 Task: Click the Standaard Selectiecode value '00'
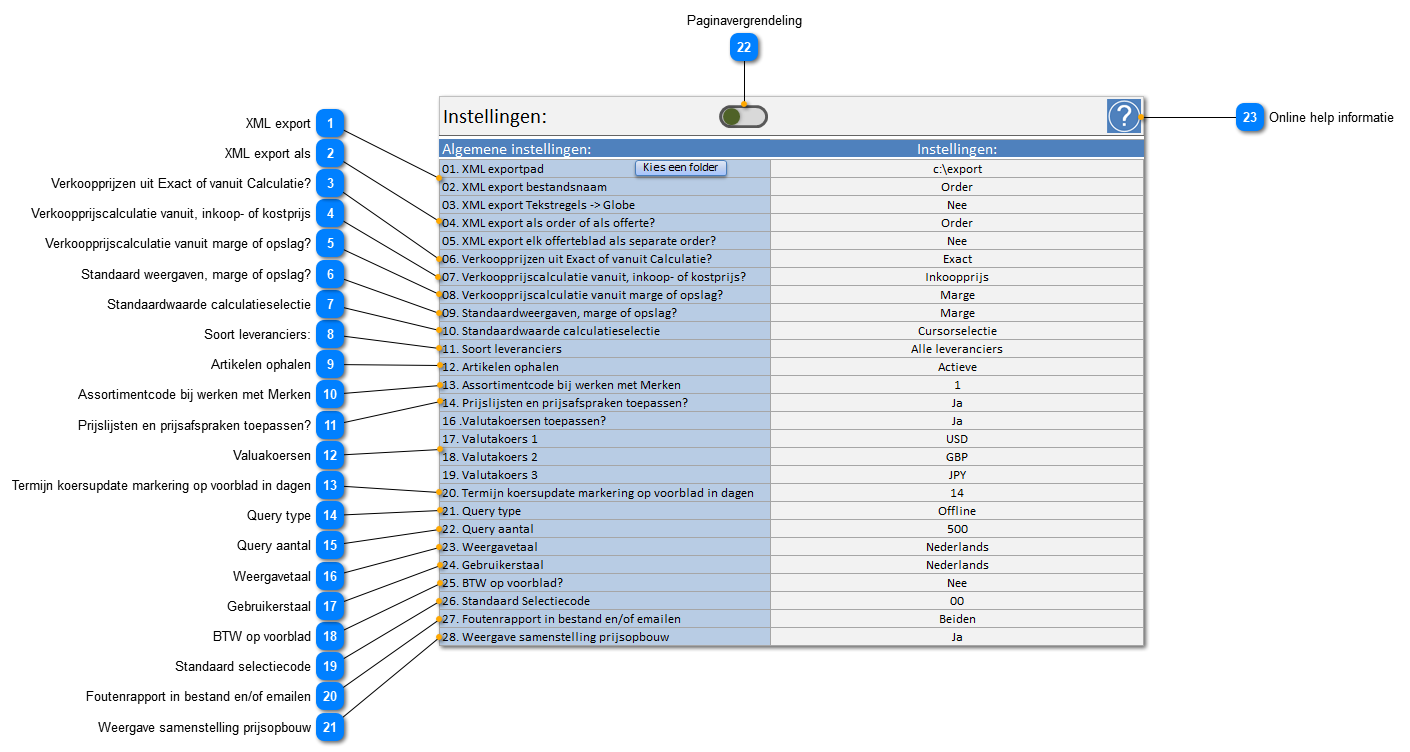point(957,601)
